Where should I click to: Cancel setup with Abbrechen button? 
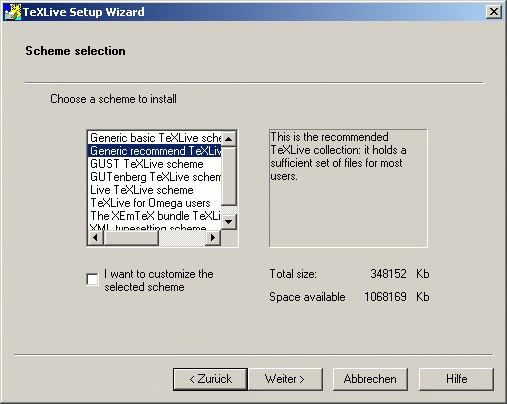(370, 379)
